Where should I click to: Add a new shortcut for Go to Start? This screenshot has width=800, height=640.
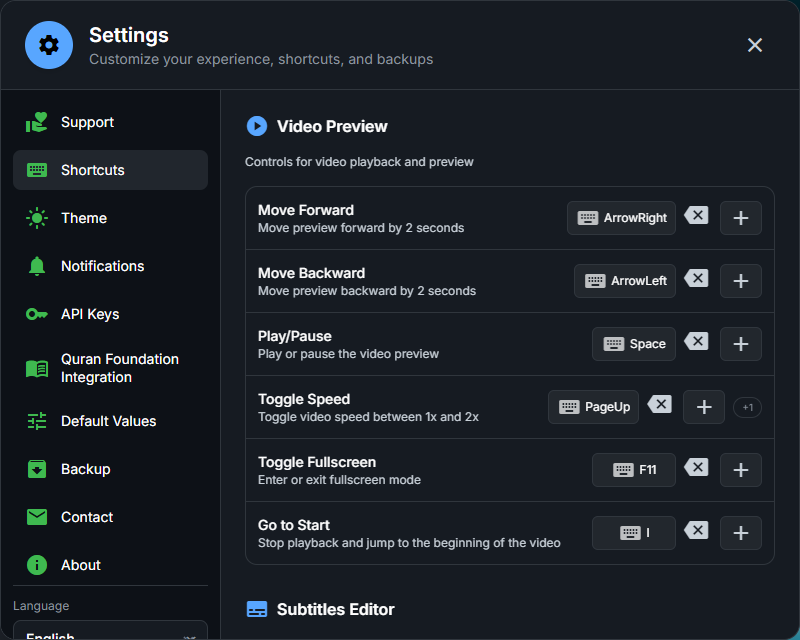[x=741, y=533]
